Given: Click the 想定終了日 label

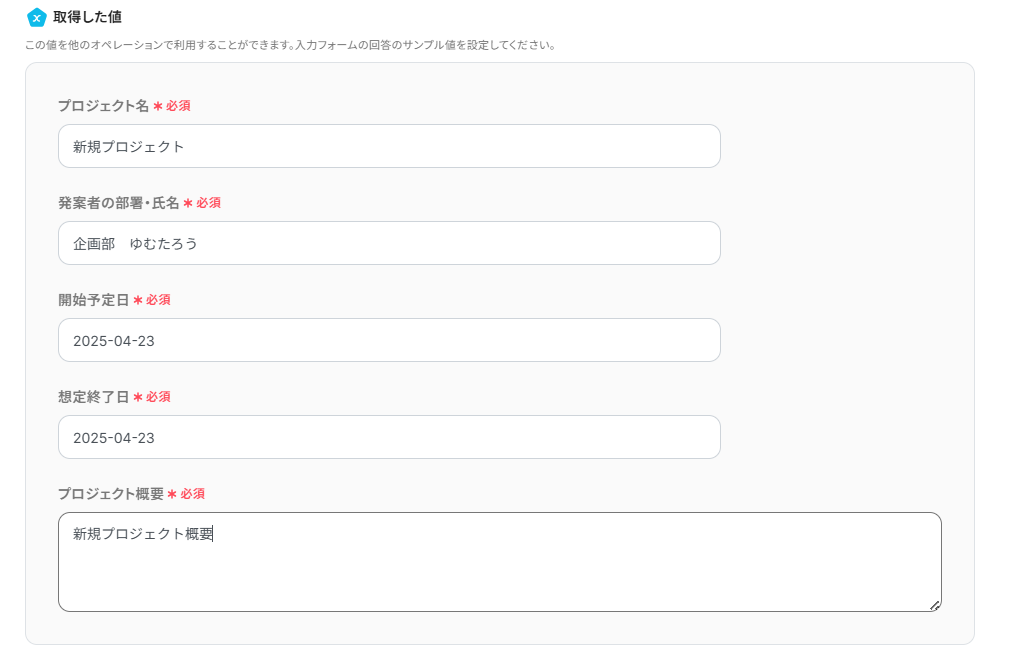Looking at the screenshot, I should [94, 397].
